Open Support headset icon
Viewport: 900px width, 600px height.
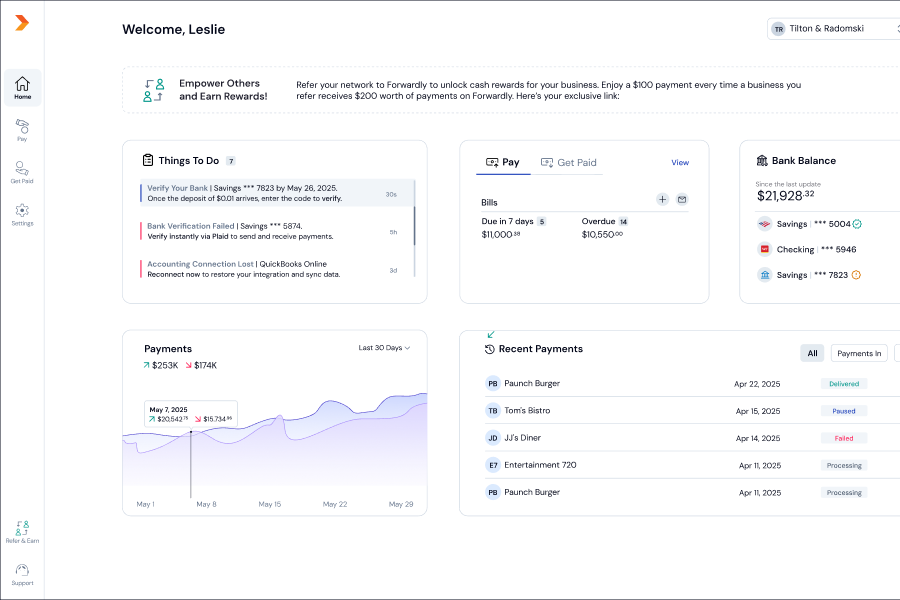pyautogui.click(x=22, y=573)
